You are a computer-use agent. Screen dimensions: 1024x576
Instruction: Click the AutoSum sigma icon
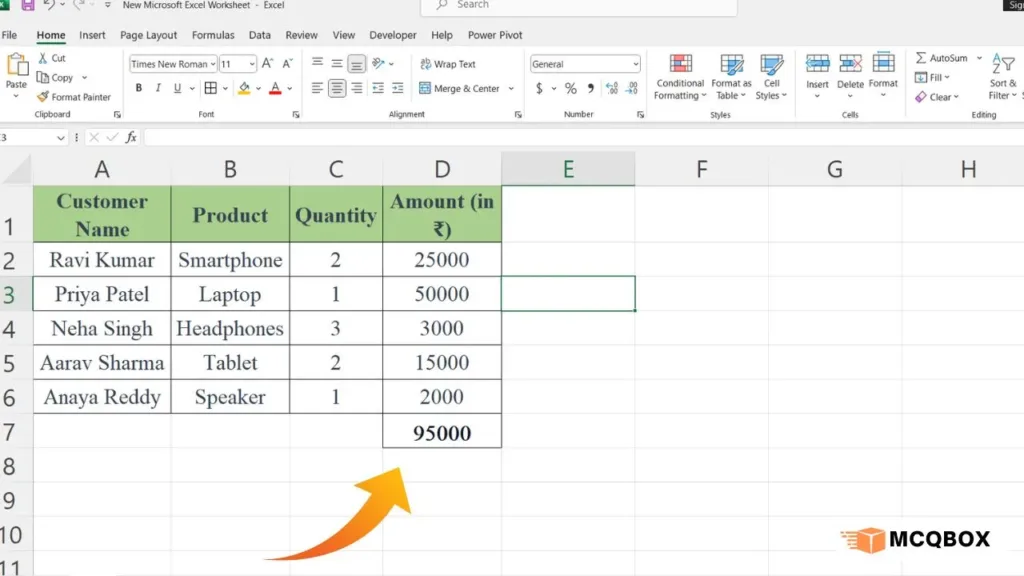coord(920,58)
